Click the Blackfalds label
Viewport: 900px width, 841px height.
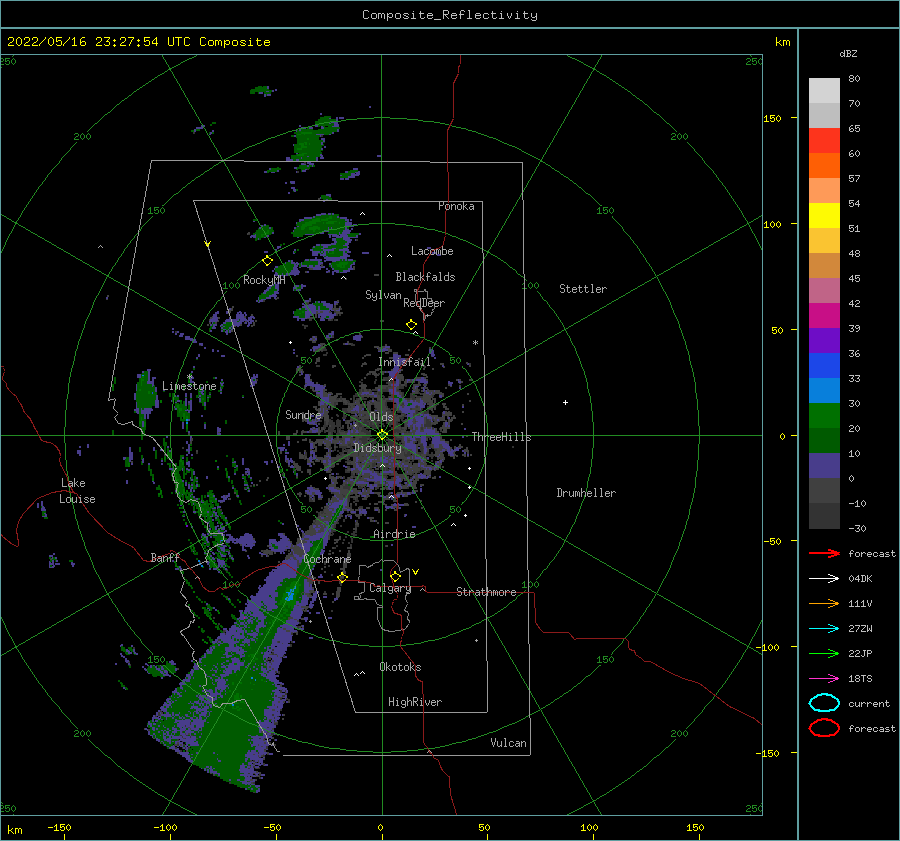click(x=425, y=277)
